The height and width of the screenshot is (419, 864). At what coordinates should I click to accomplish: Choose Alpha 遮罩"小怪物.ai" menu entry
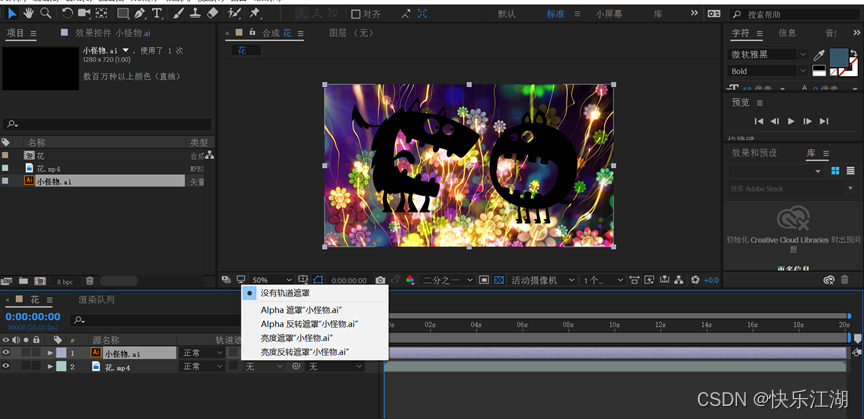tap(301, 310)
